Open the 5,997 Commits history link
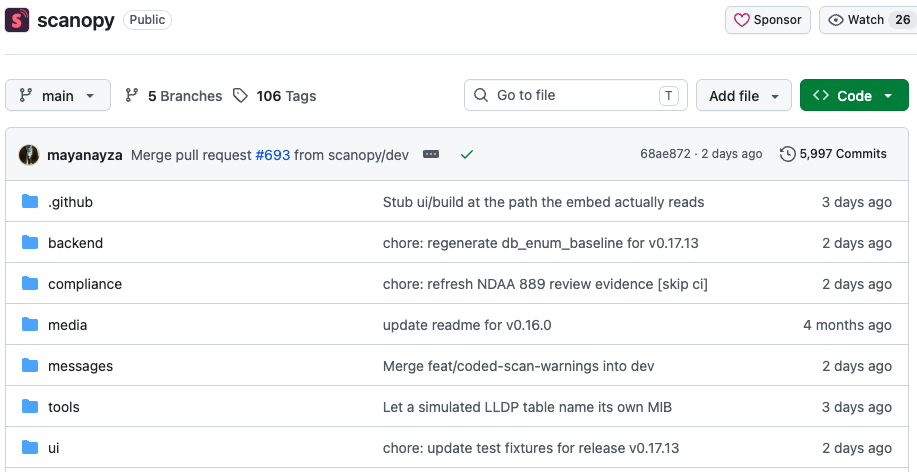The image size is (917, 472). tap(833, 154)
